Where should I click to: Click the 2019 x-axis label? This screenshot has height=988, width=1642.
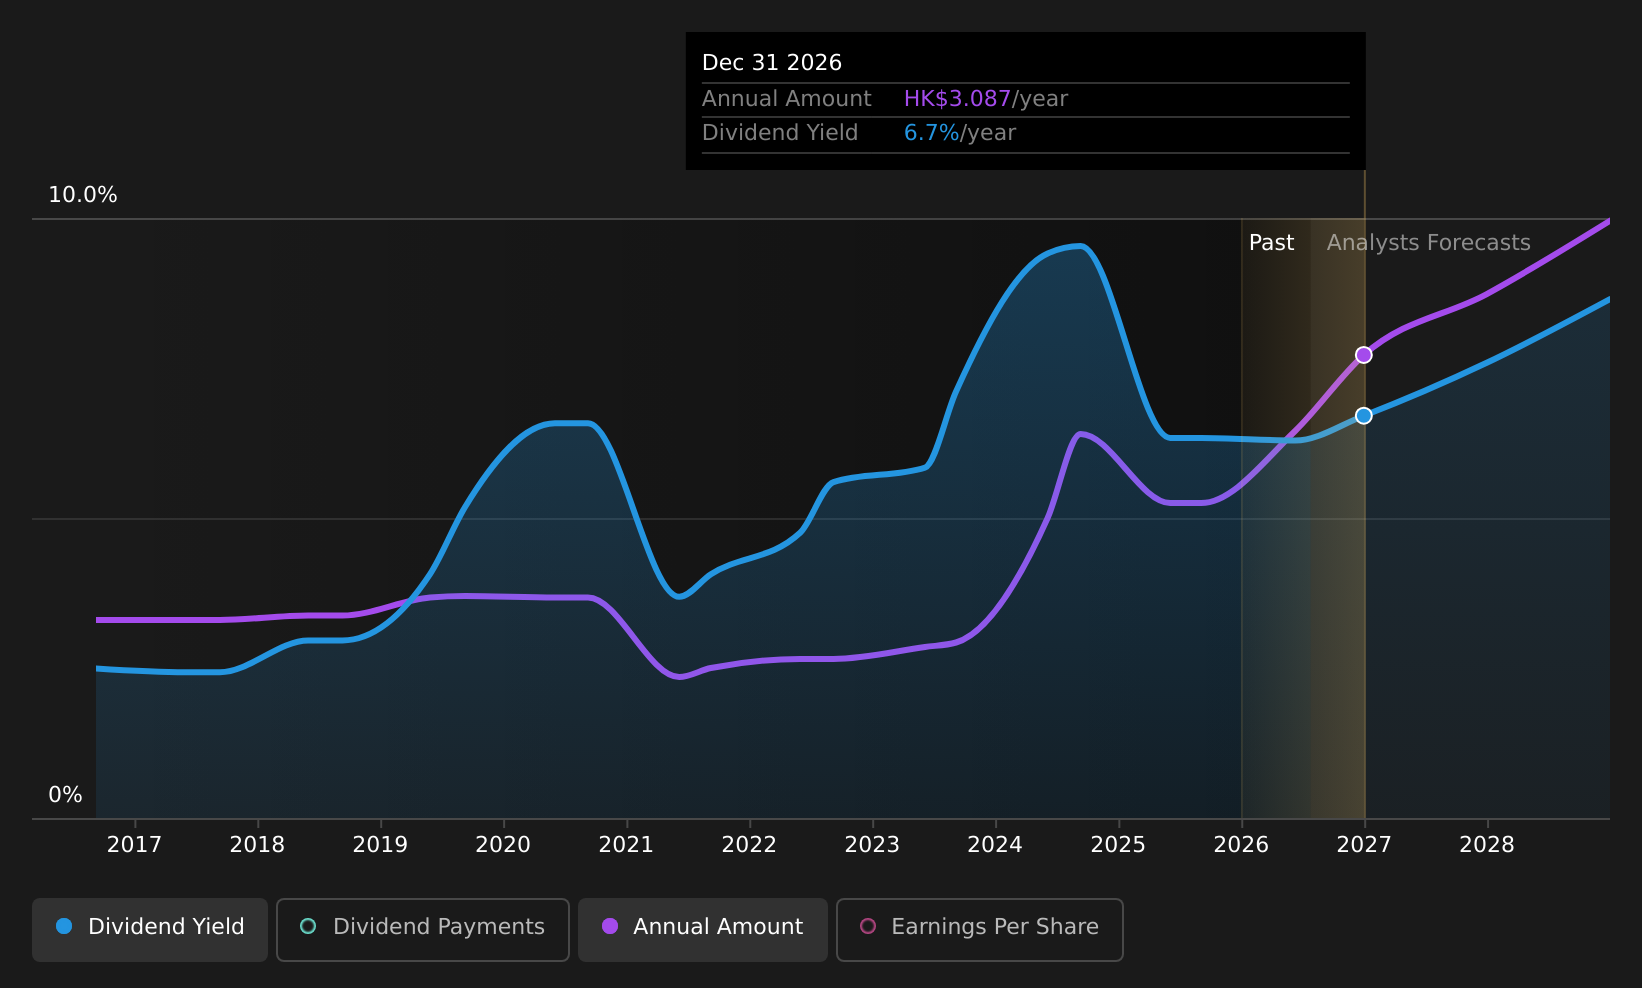380,845
